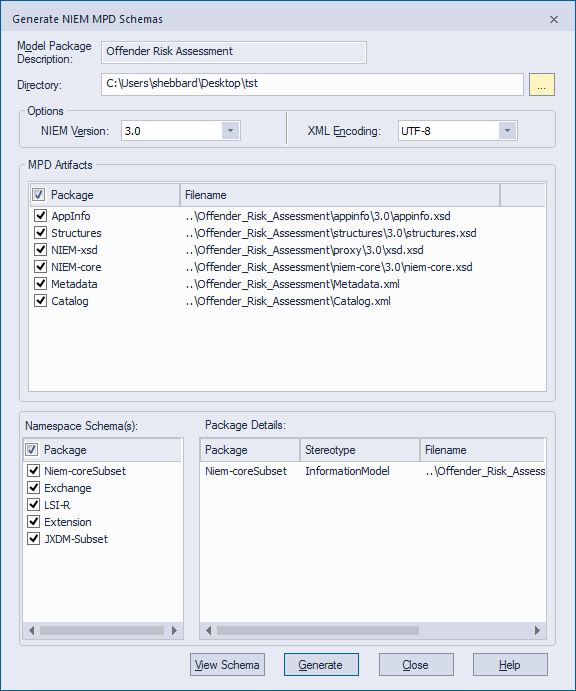
Task: Toggle the LSI-R namespace schema checkbox
Action: pyautogui.click(x=33, y=505)
